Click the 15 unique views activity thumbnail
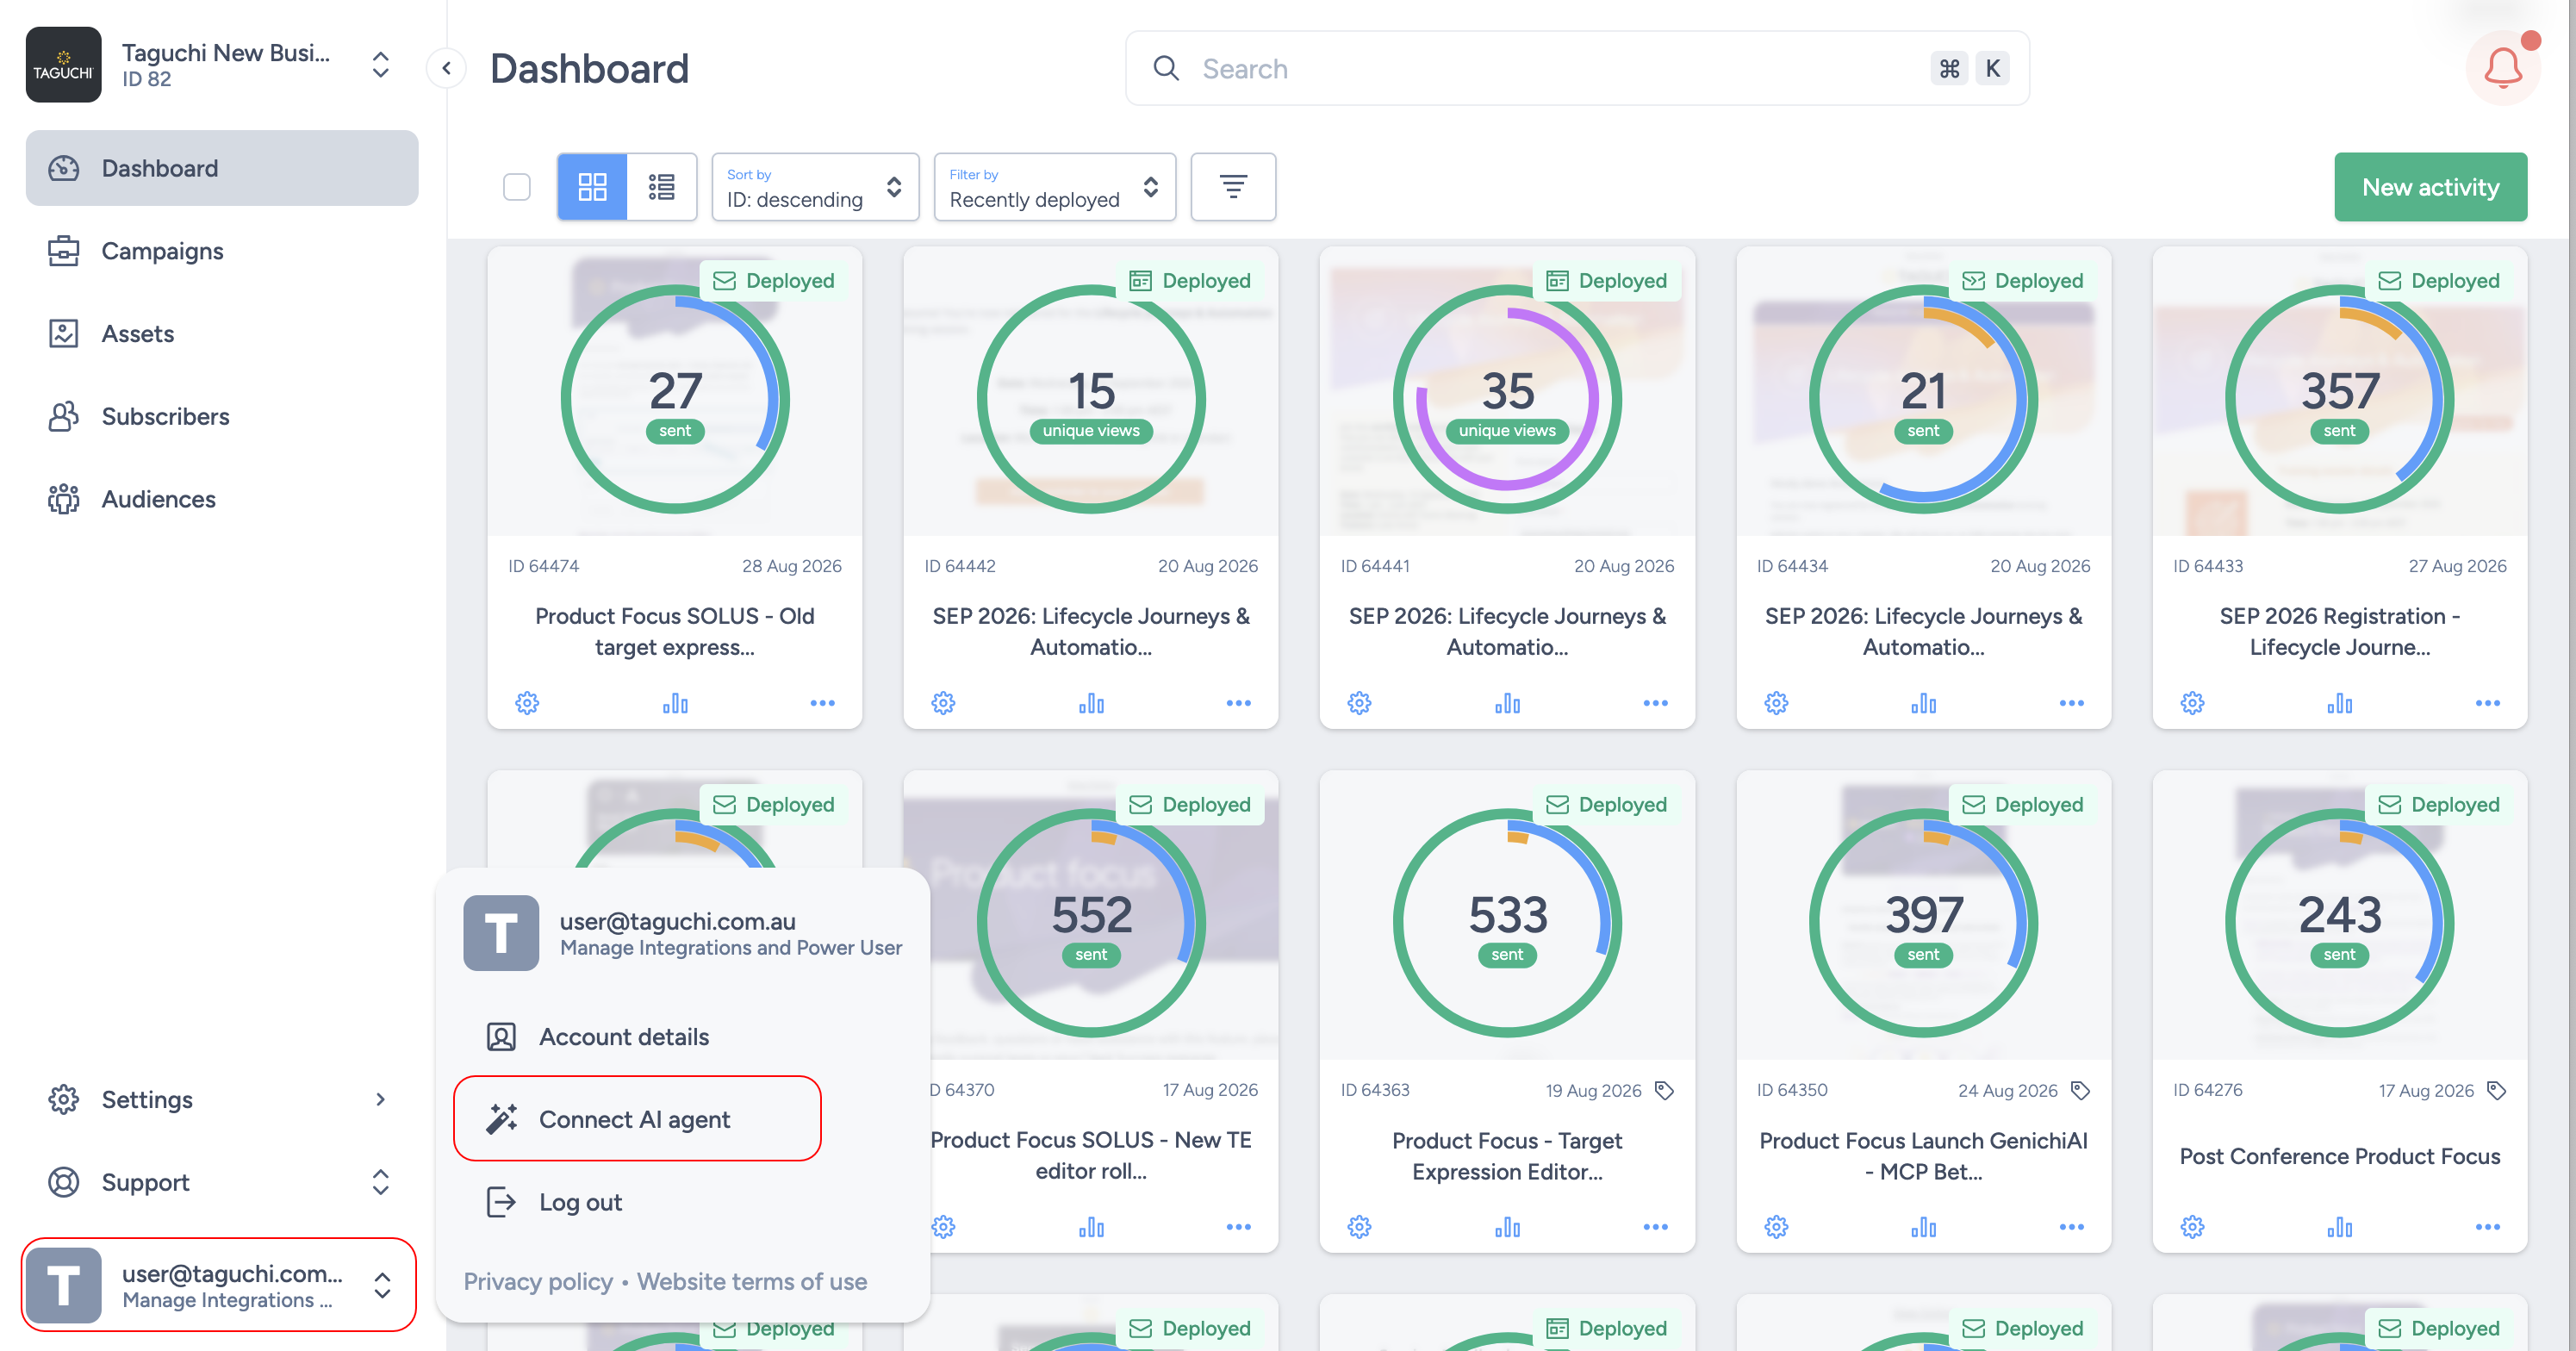 tap(1091, 391)
